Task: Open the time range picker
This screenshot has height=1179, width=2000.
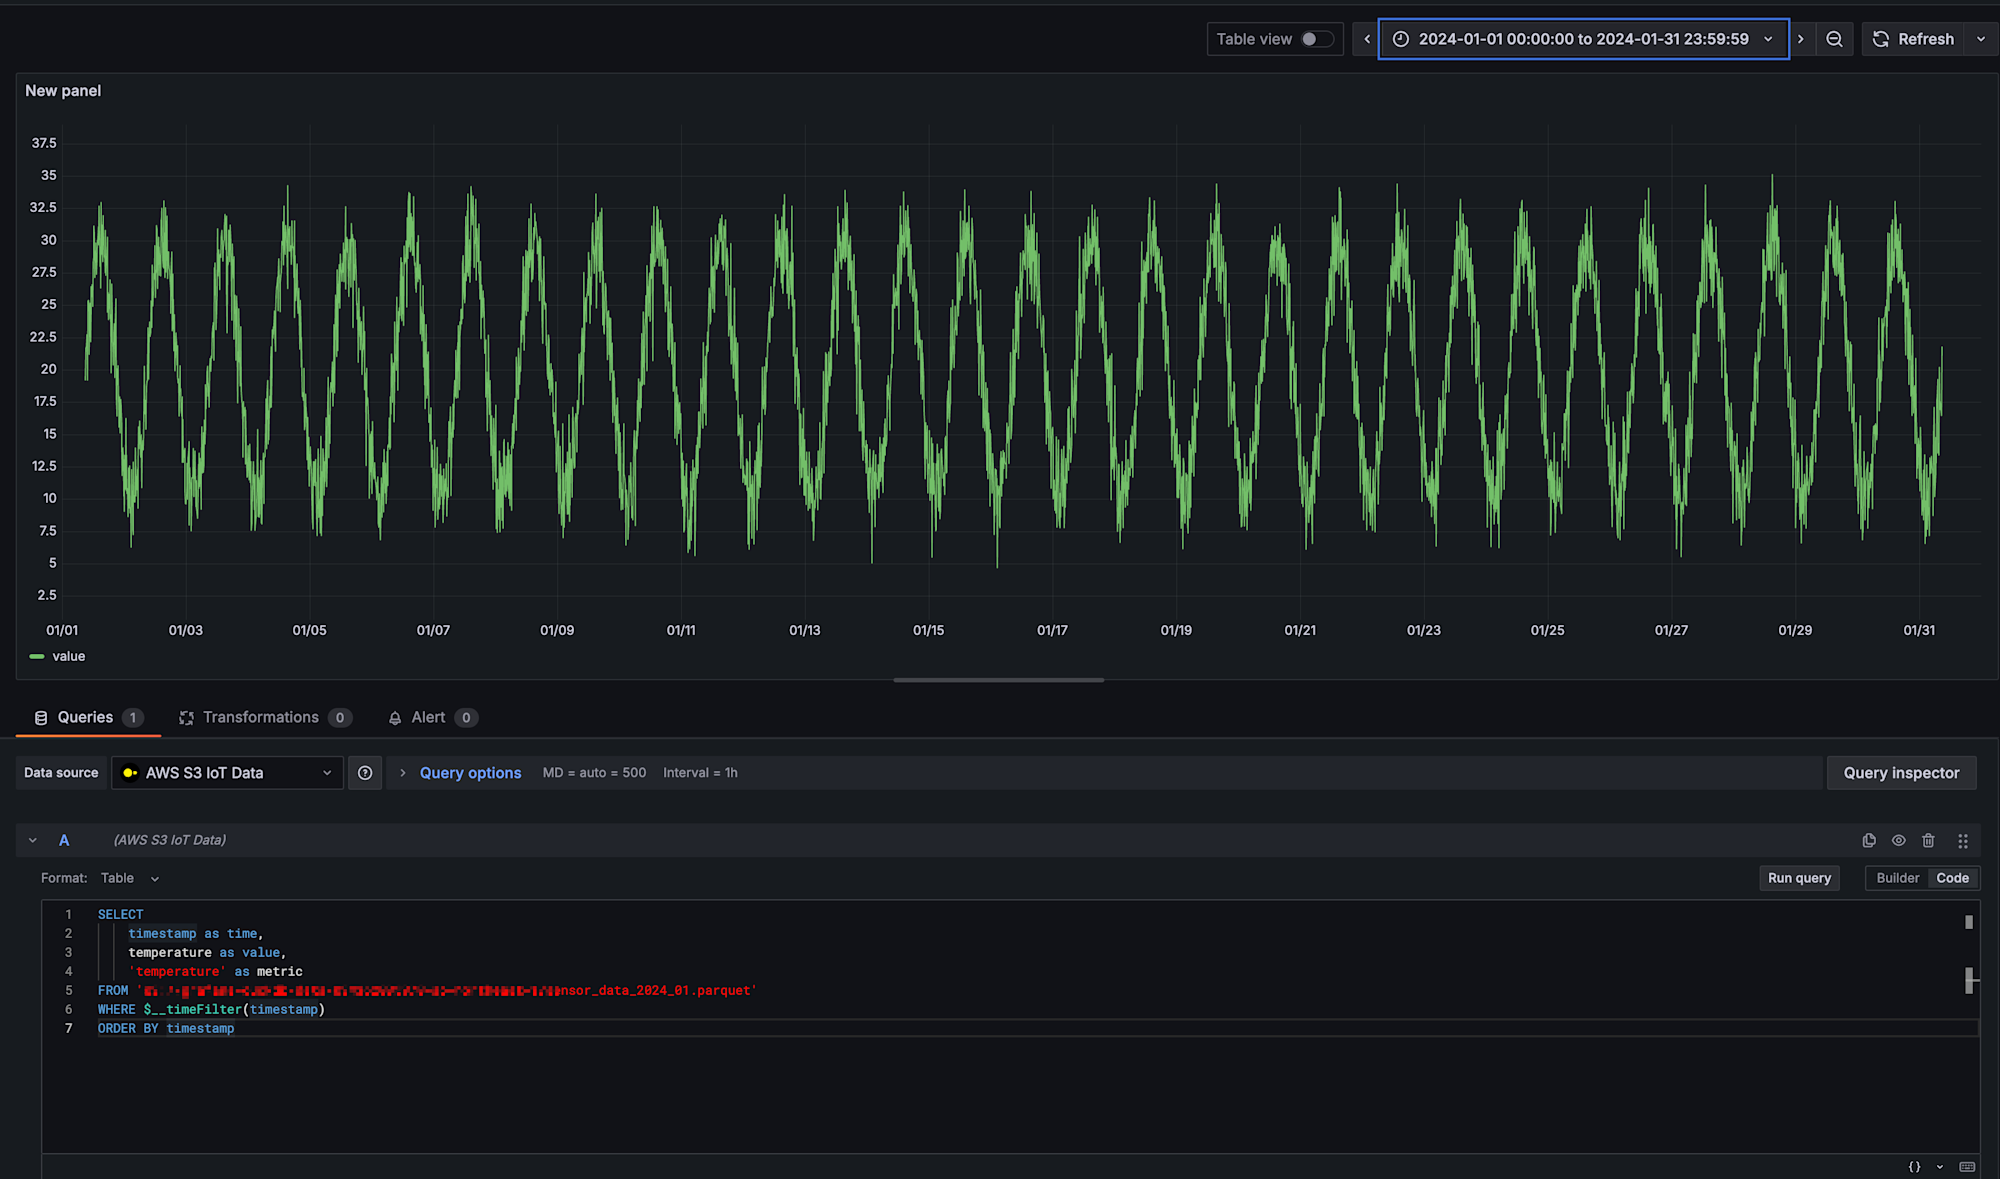Action: 1583,39
